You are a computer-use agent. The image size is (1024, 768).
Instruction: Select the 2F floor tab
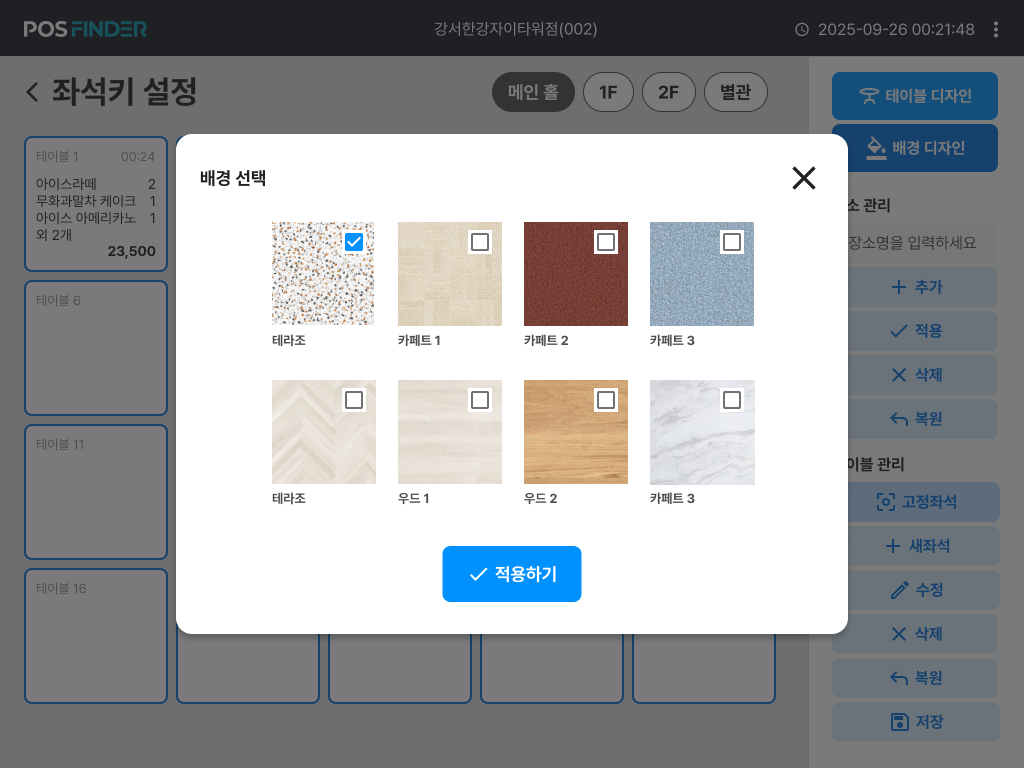coord(668,92)
